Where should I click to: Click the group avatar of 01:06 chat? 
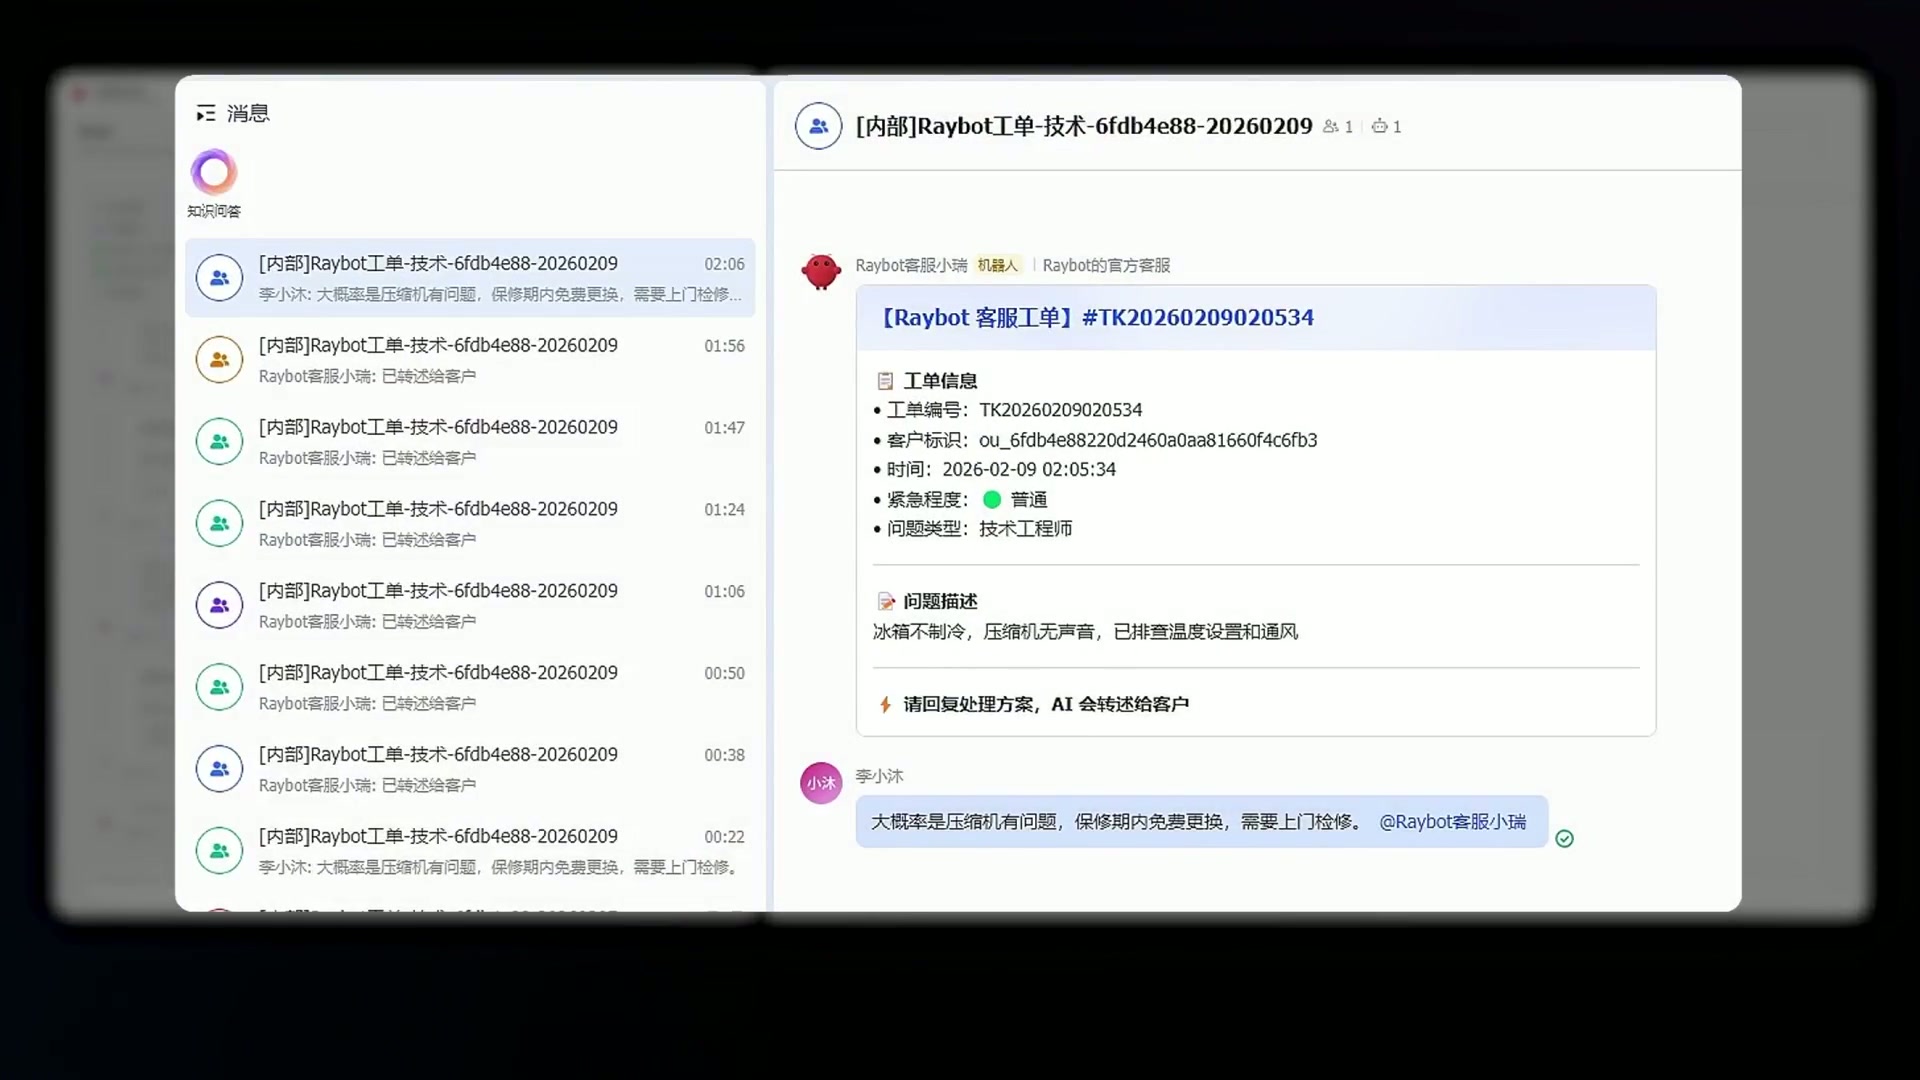tap(219, 606)
